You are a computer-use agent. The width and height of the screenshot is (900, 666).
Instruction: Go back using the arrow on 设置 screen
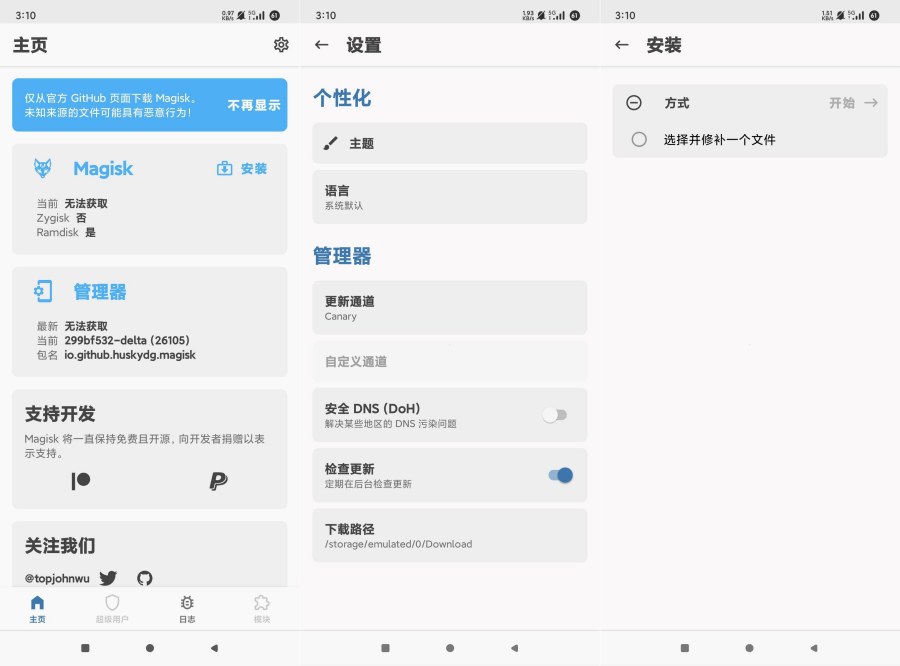(x=321, y=45)
